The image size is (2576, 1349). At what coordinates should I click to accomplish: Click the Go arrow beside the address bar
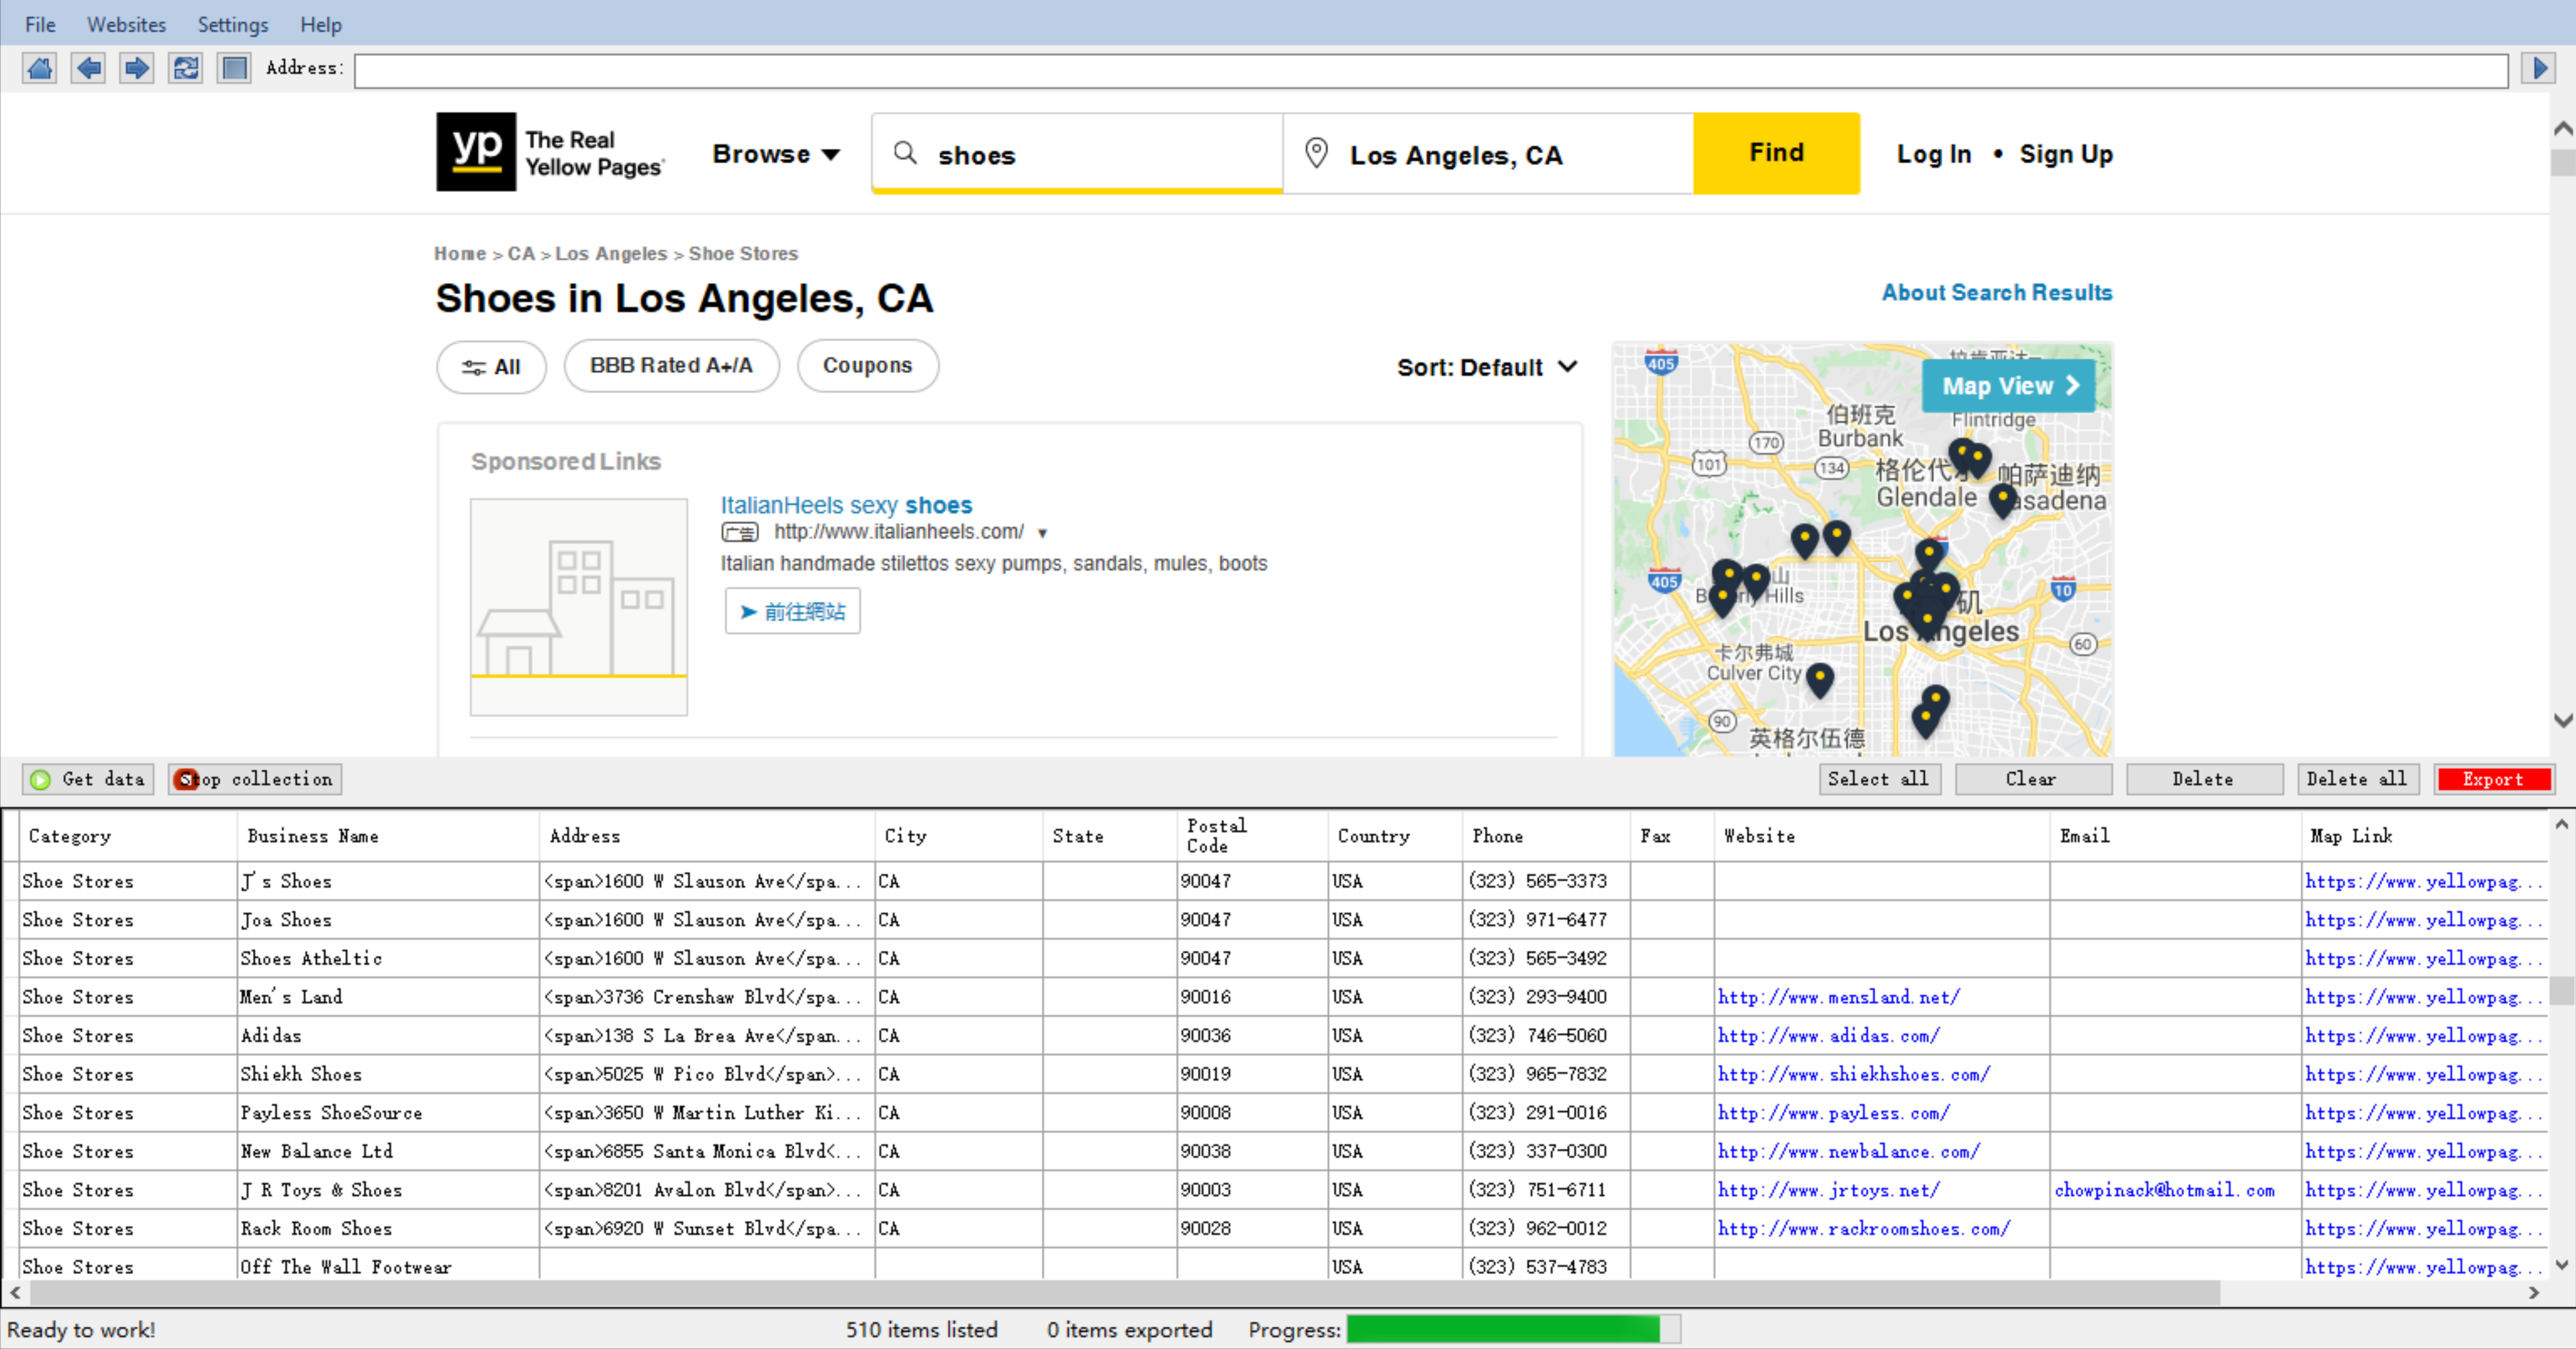pyautogui.click(x=2538, y=68)
